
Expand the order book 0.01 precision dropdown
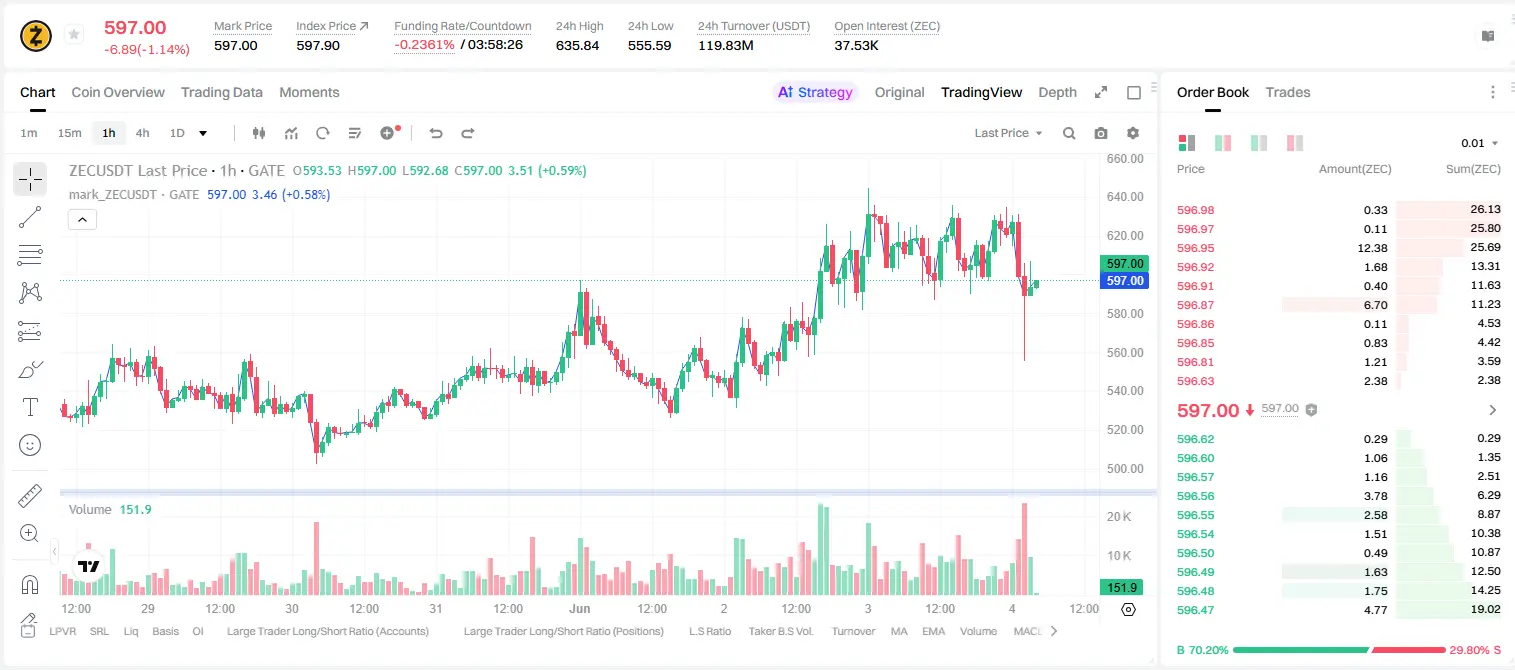click(x=1480, y=143)
